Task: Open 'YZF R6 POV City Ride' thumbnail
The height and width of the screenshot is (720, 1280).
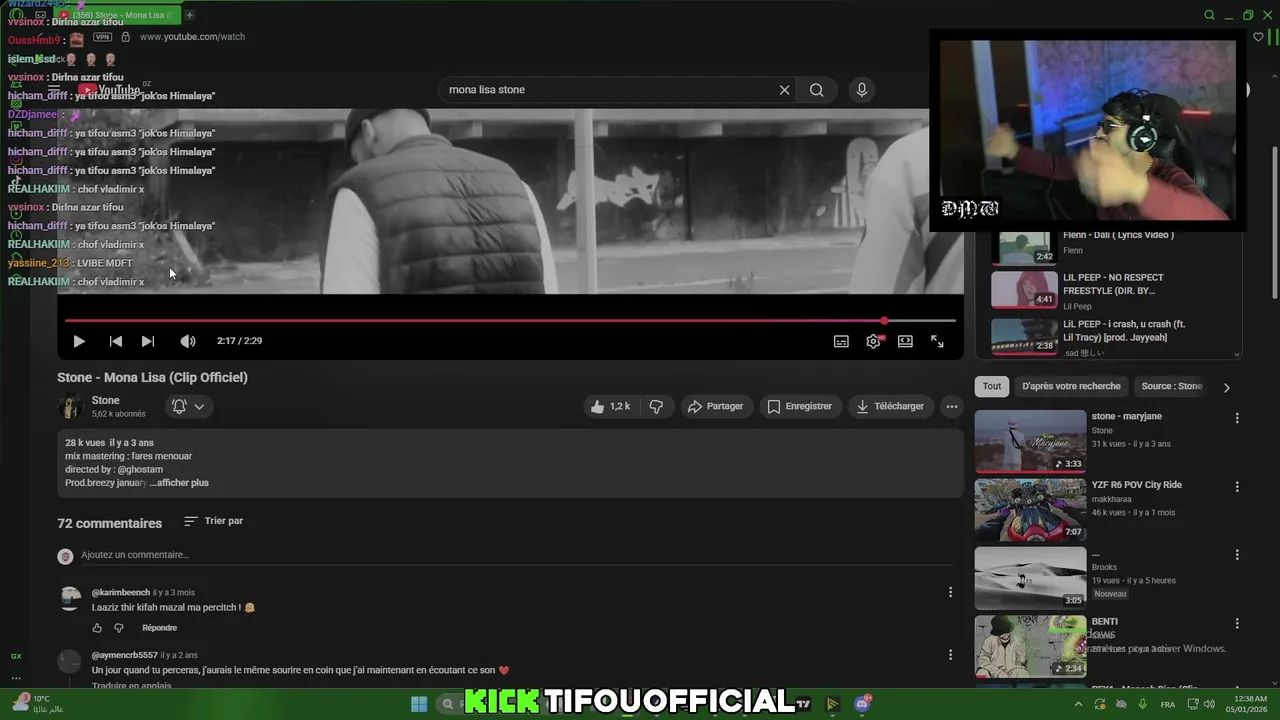Action: click(1030, 509)
